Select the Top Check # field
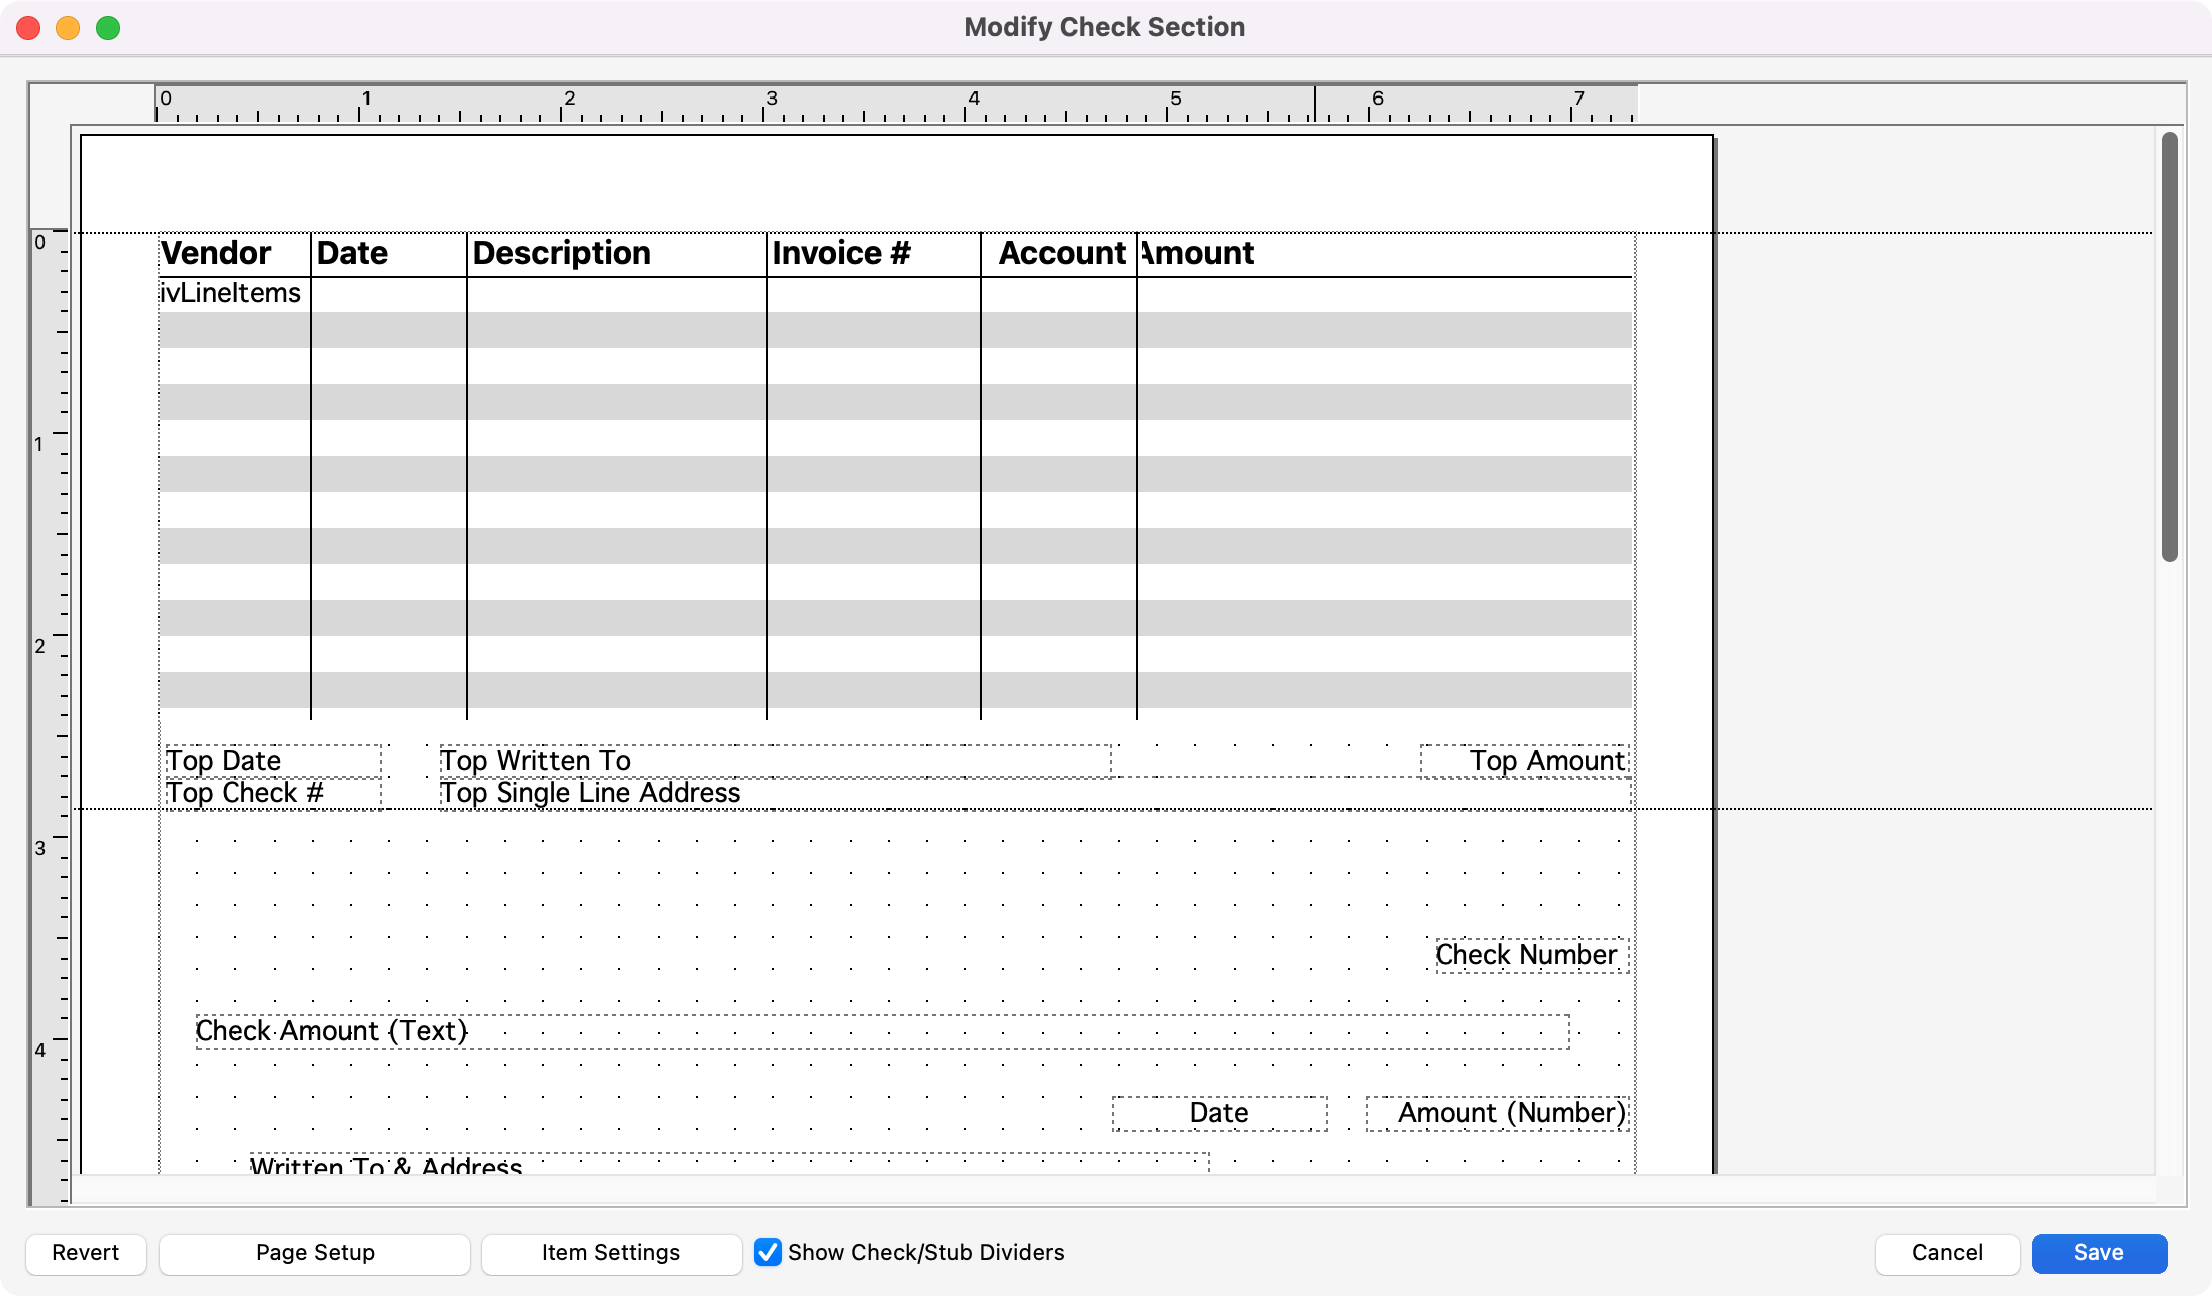2212x1296 pixels. click(272, 793)
